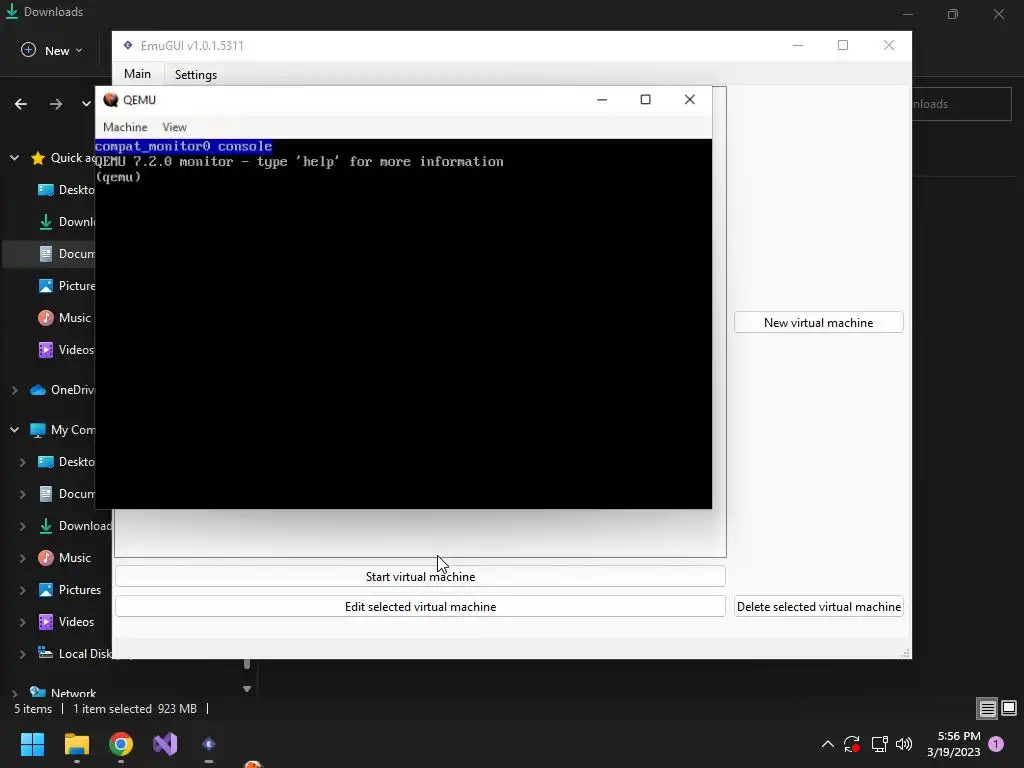This screenshot has height=768, width=1024.
Task: Expand Music under My Computer
Action: tap(22, 558)
